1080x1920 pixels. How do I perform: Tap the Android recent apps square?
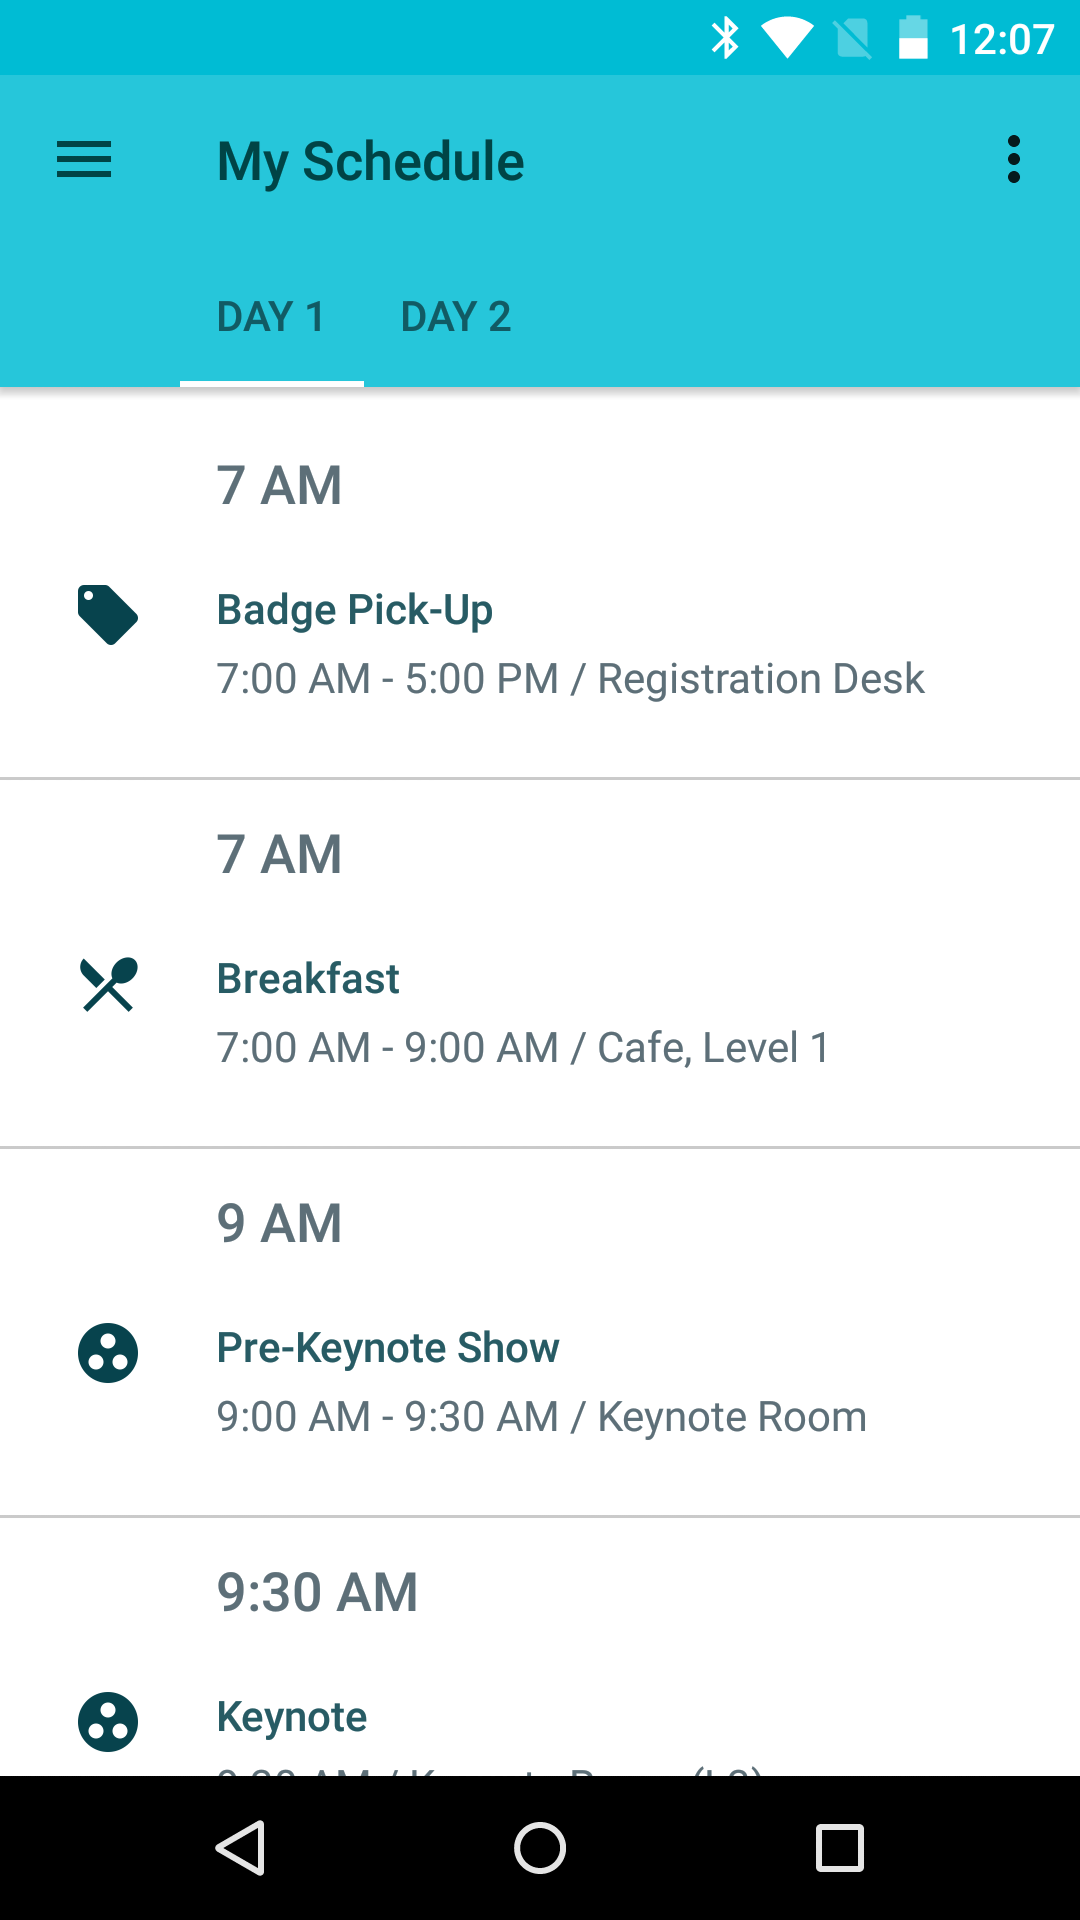tap(840, 1848)
